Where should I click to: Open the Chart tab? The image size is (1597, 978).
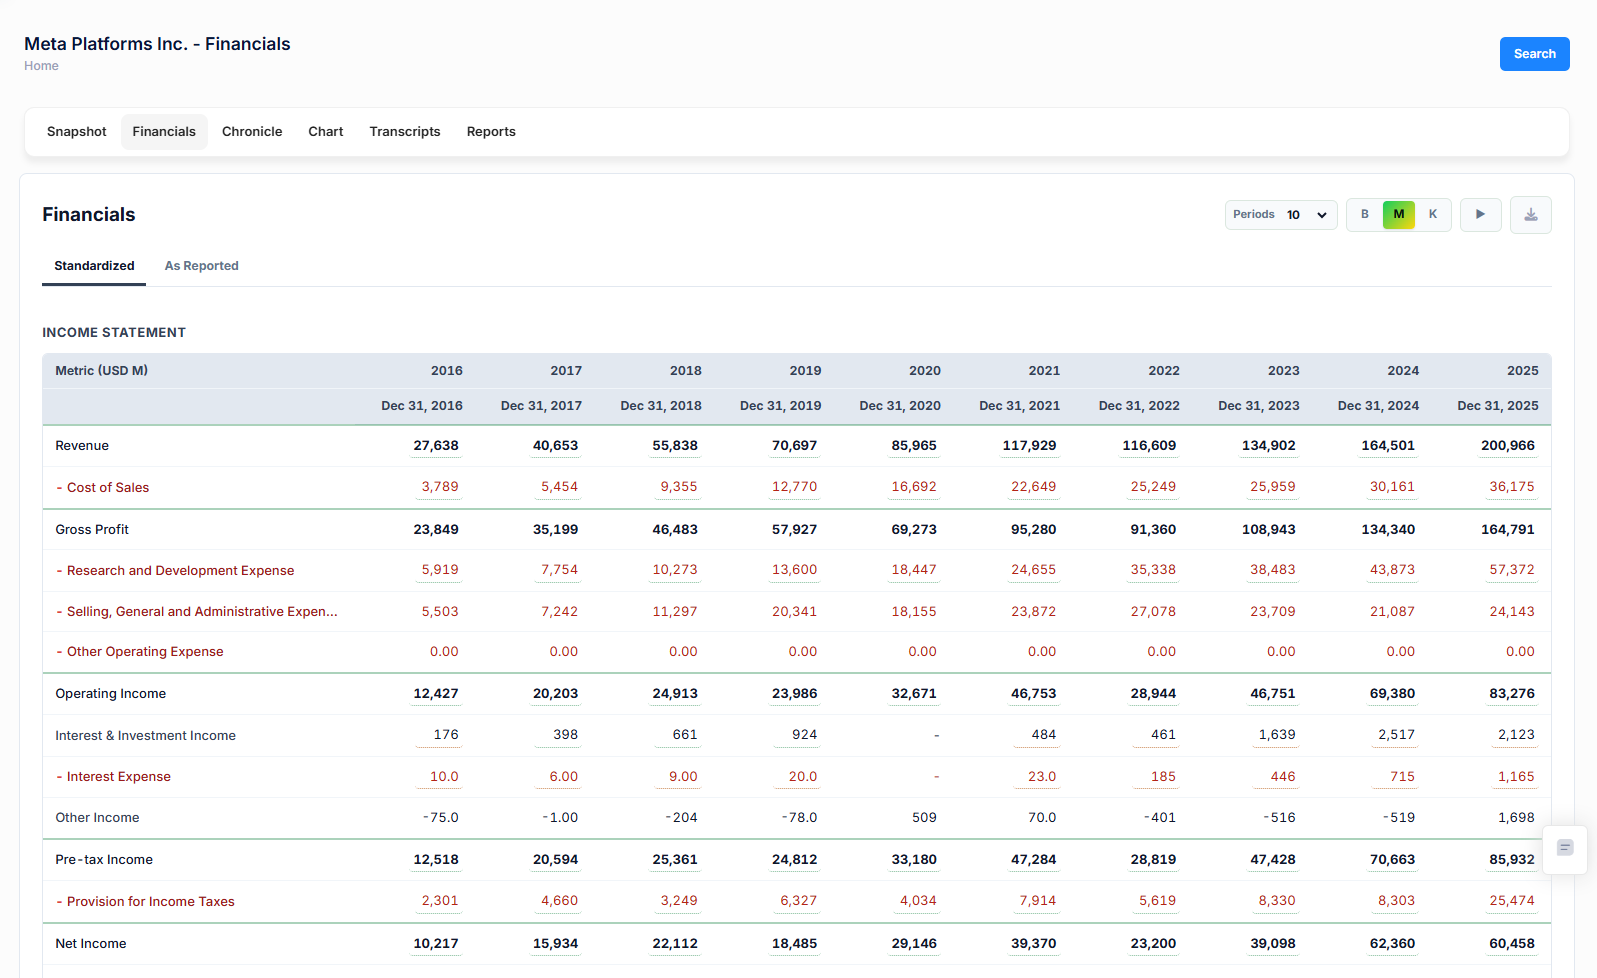coord(326,132)
